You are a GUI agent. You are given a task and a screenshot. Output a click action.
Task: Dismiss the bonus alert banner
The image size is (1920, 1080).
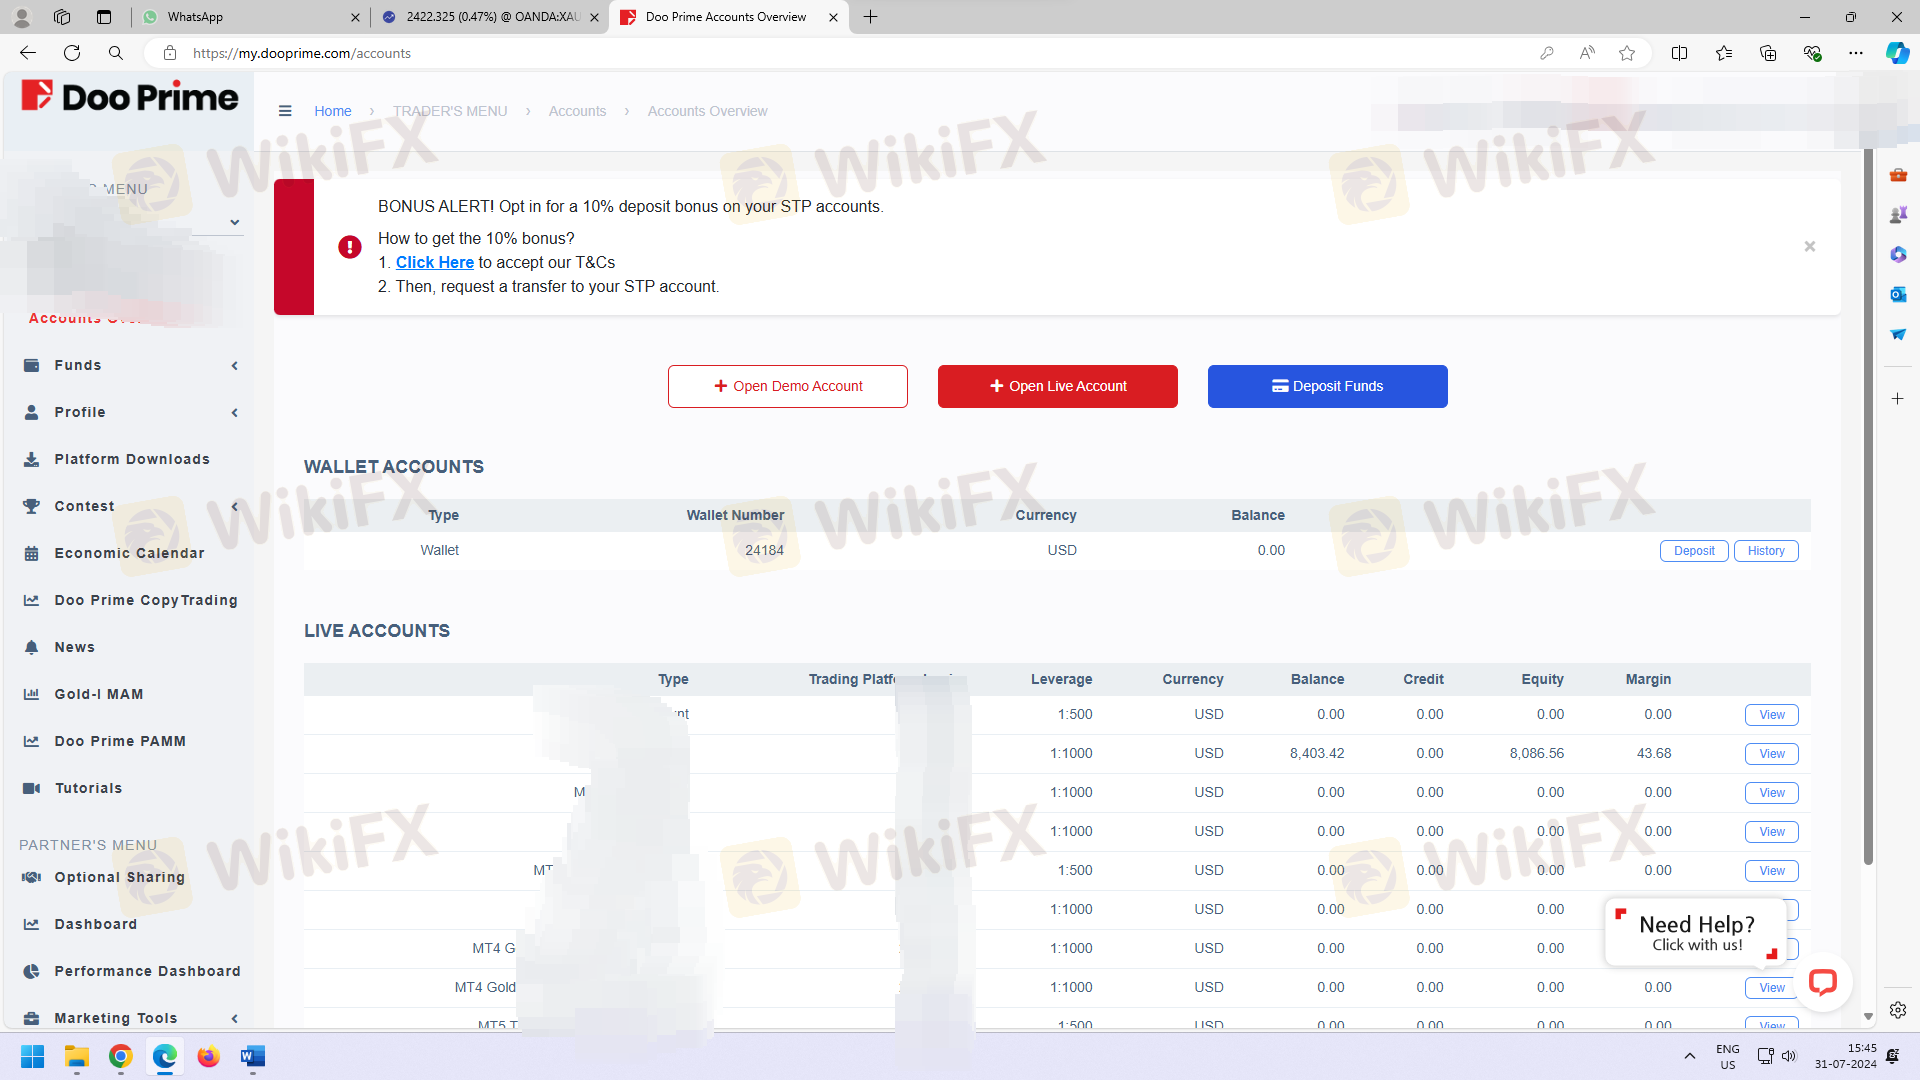[x=1809, y=246]
